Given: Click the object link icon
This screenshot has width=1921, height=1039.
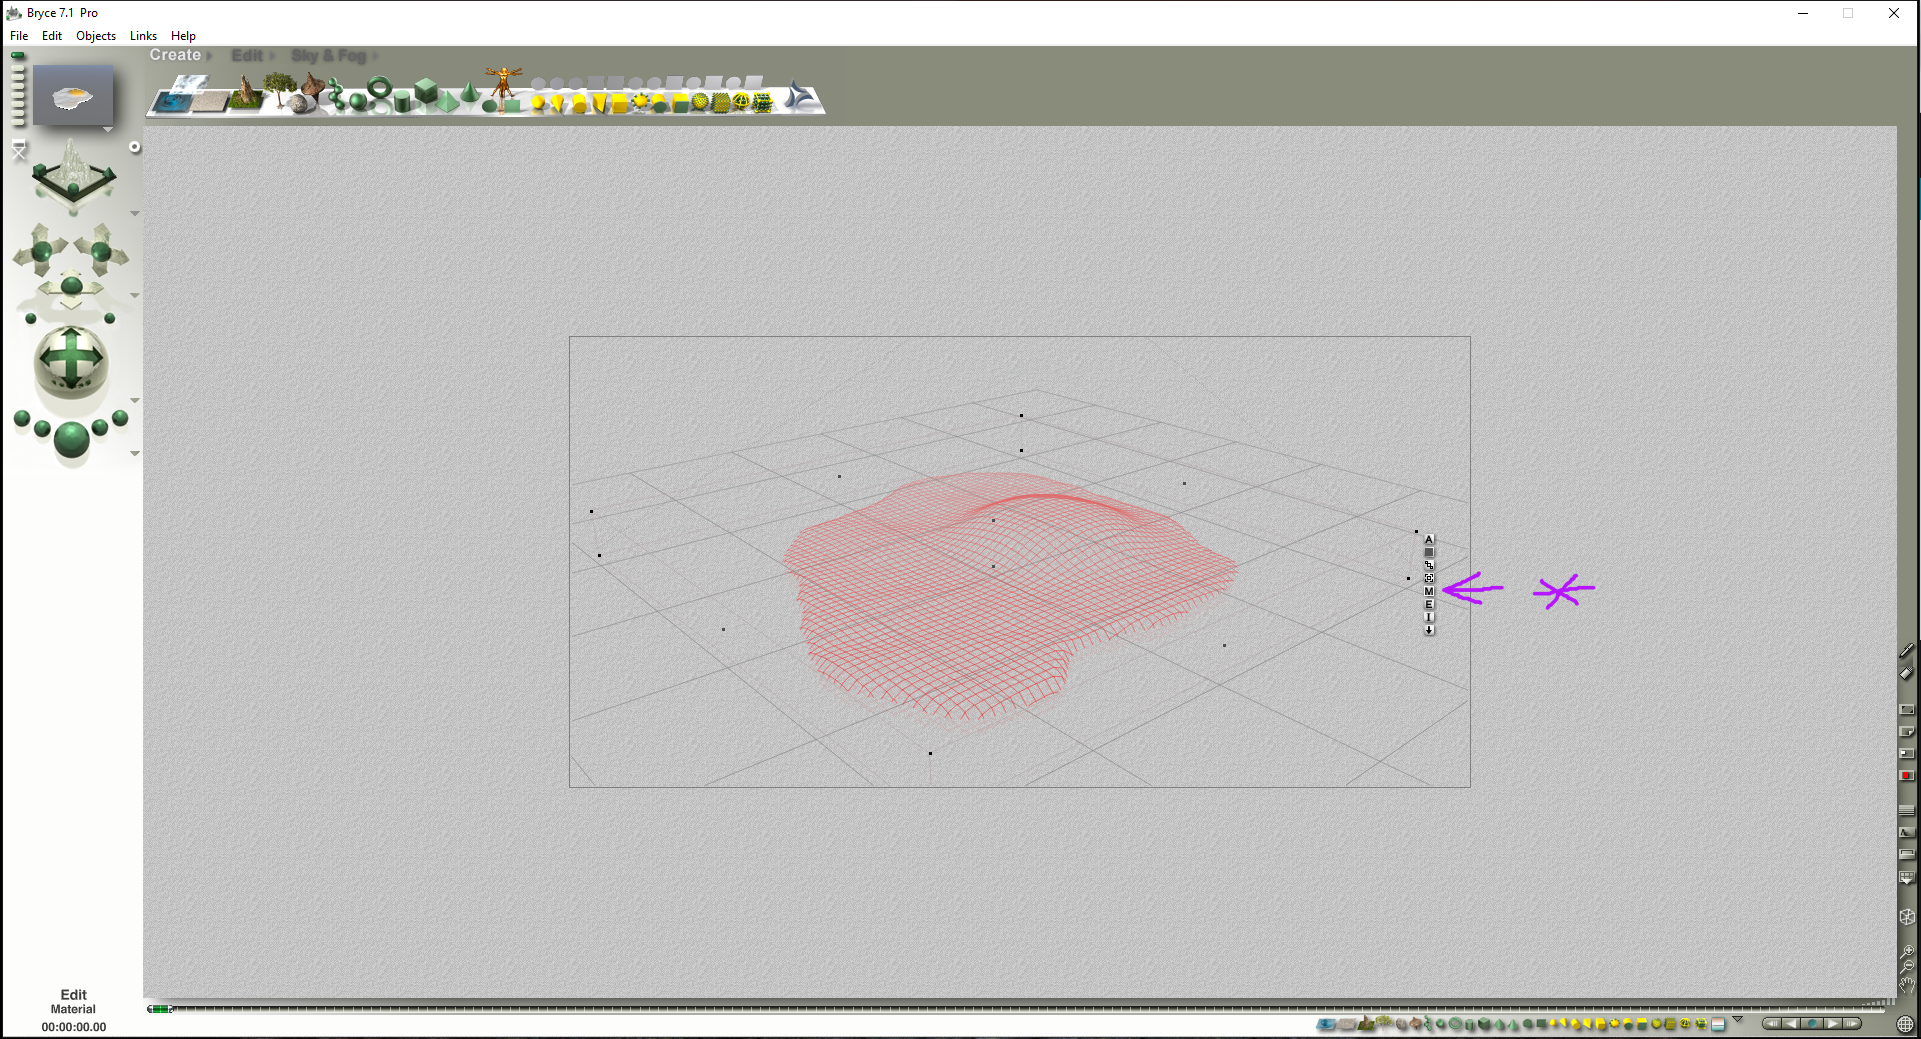Looking at the screenshot, I should click(1429, 565).
